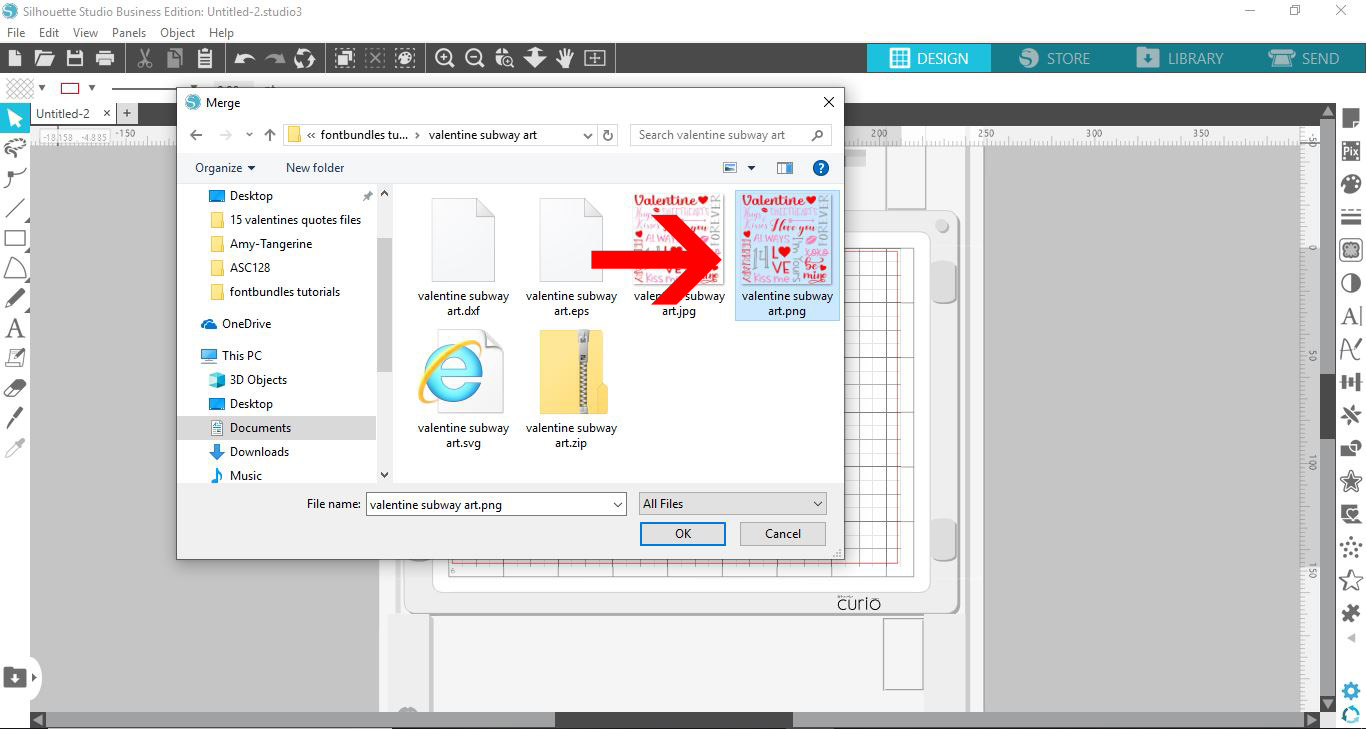Choose the Select arrow tool

tap(15, 119)
